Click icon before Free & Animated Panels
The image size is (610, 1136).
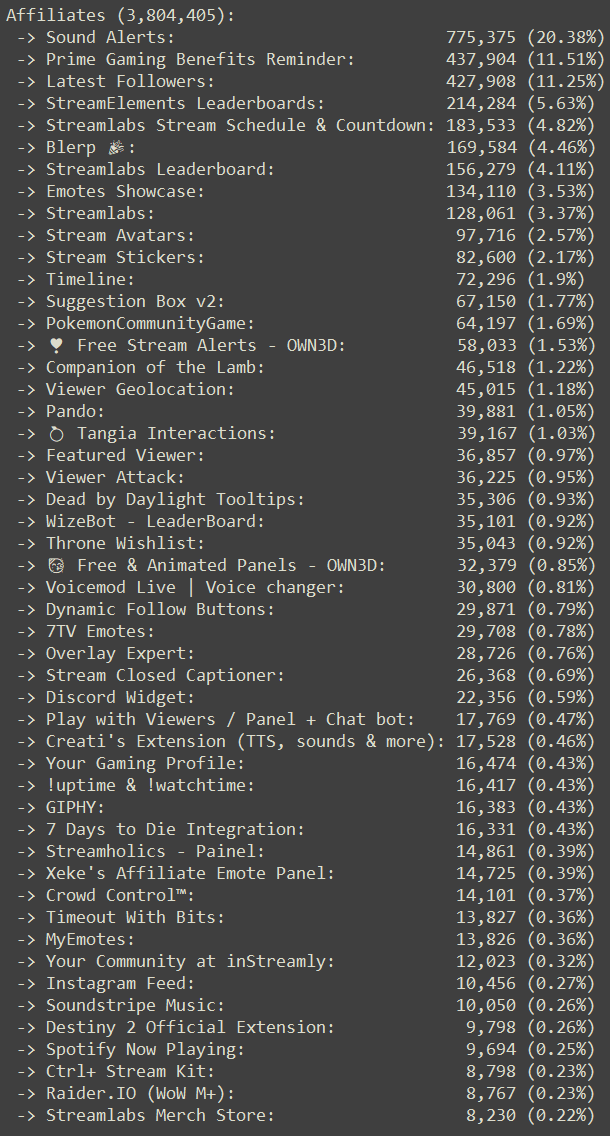click(x=56, y=565)
